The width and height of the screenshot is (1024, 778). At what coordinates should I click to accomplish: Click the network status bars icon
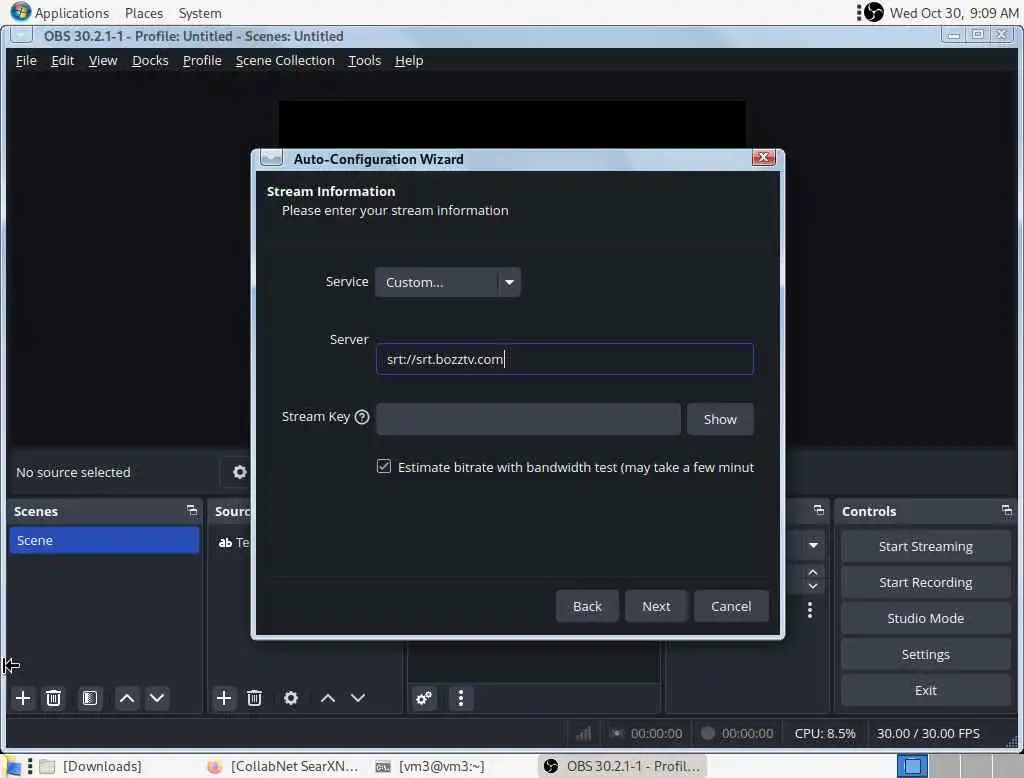583,734
